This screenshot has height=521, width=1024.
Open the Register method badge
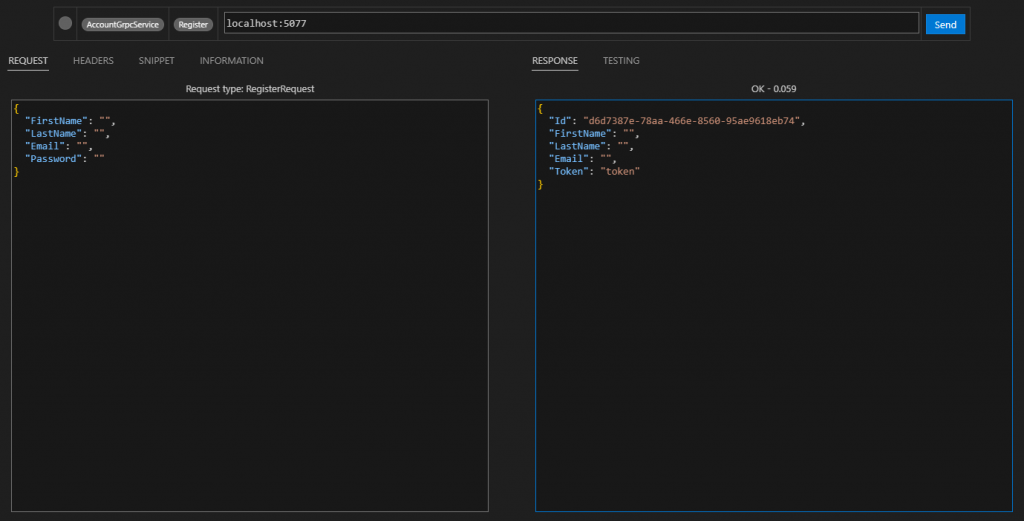click(193, 23)
